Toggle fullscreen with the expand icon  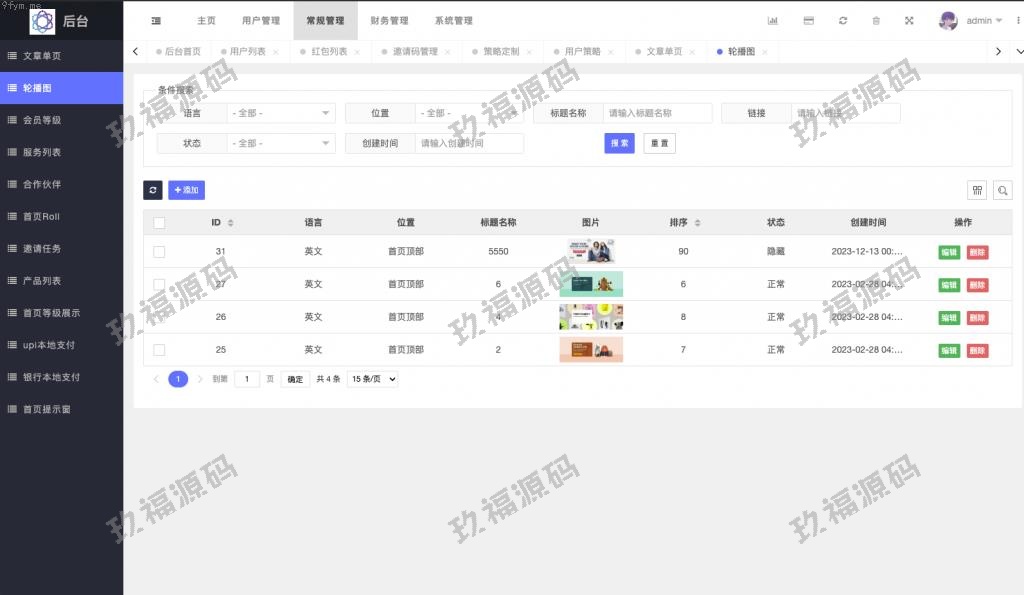[x=909, y=21]
